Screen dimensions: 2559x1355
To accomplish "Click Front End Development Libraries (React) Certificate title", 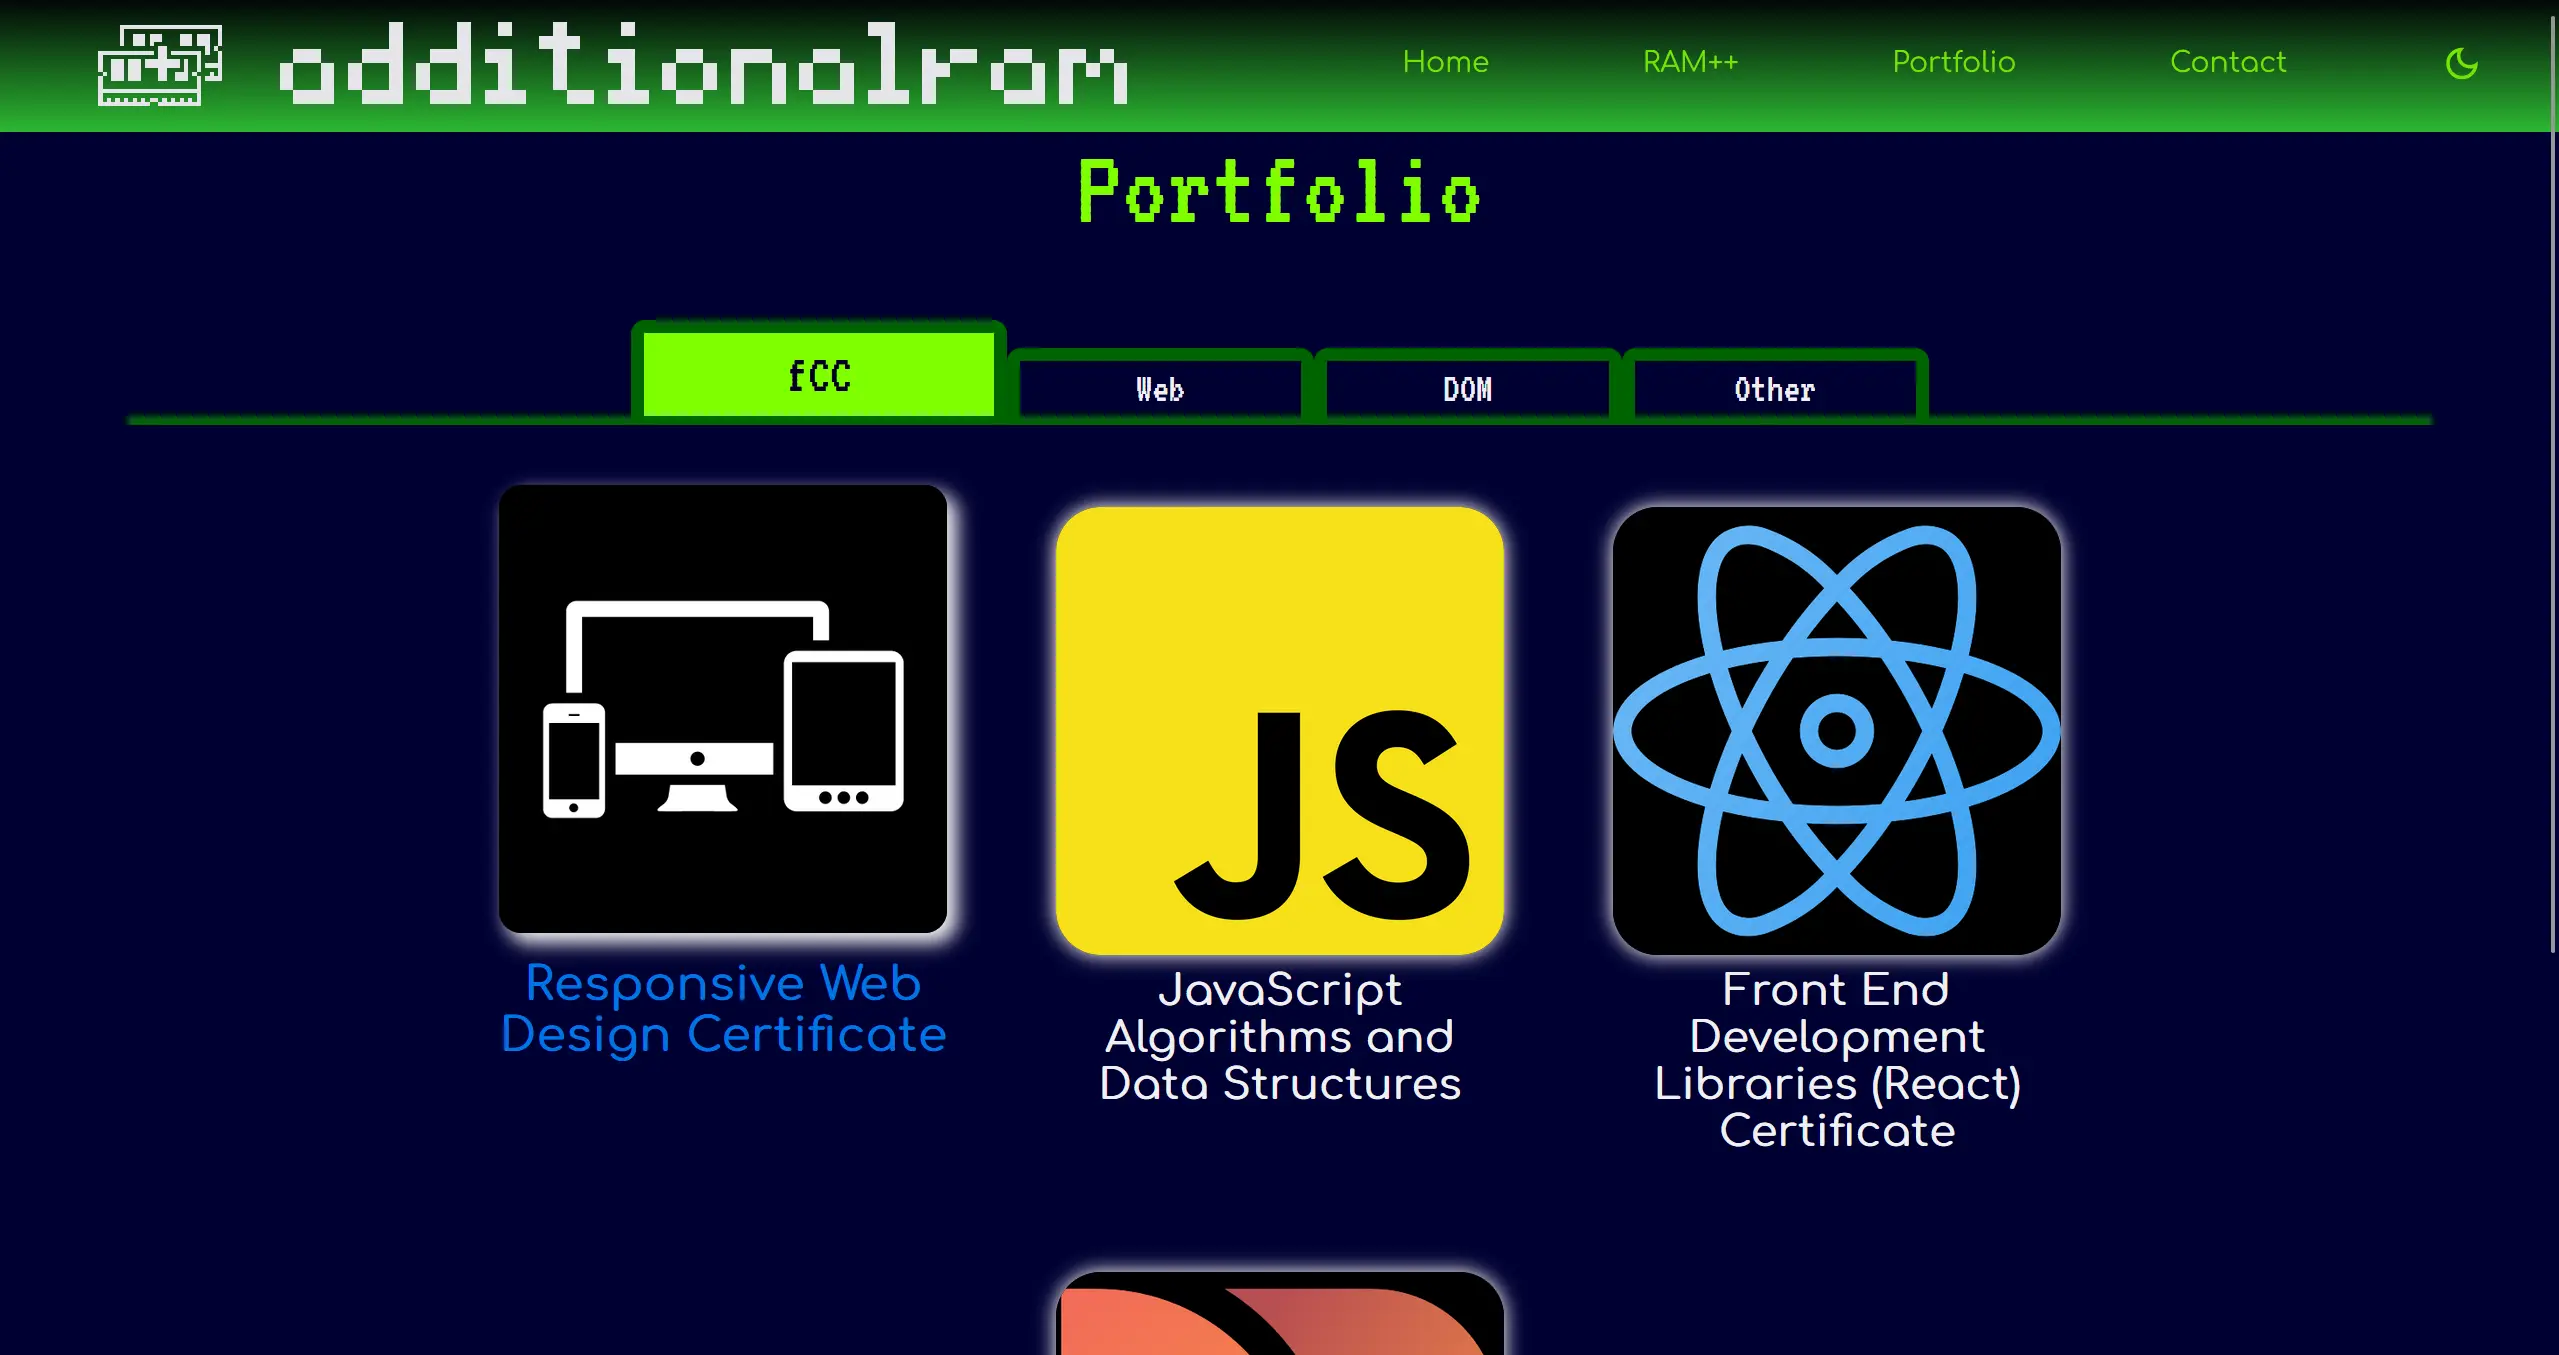I will click(1836, 1060).
